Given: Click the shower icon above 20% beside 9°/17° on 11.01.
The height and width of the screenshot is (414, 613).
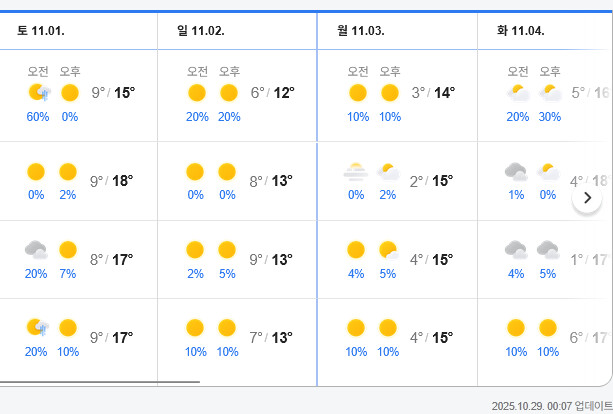Looking at the screenshot, I should tap(38, 328).
